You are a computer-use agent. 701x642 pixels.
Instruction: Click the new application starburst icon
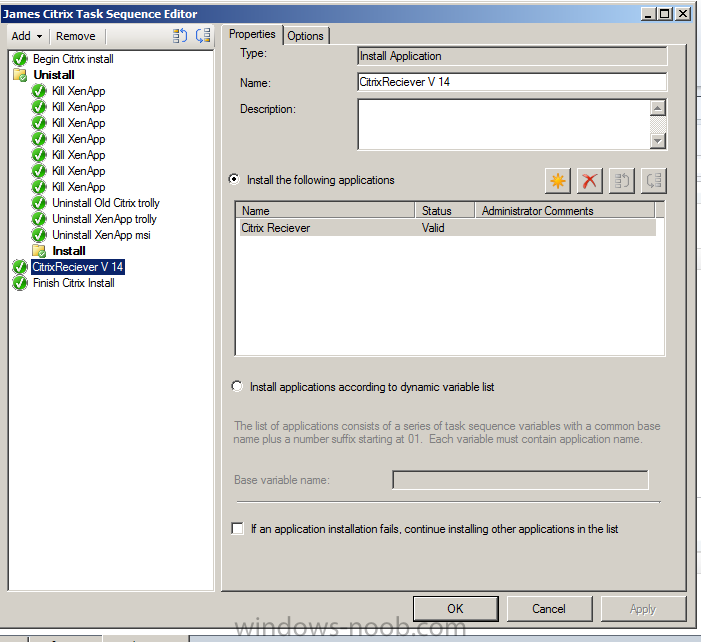(x=557, y=181)
